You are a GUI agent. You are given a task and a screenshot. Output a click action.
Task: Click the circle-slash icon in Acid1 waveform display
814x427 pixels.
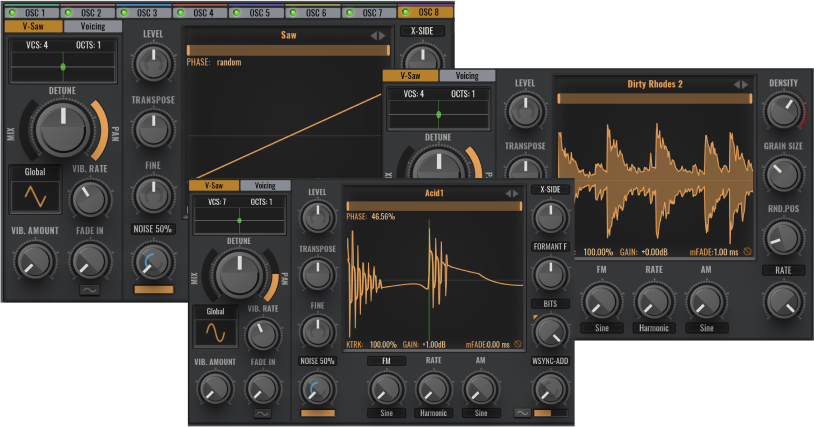coord(518,344)
